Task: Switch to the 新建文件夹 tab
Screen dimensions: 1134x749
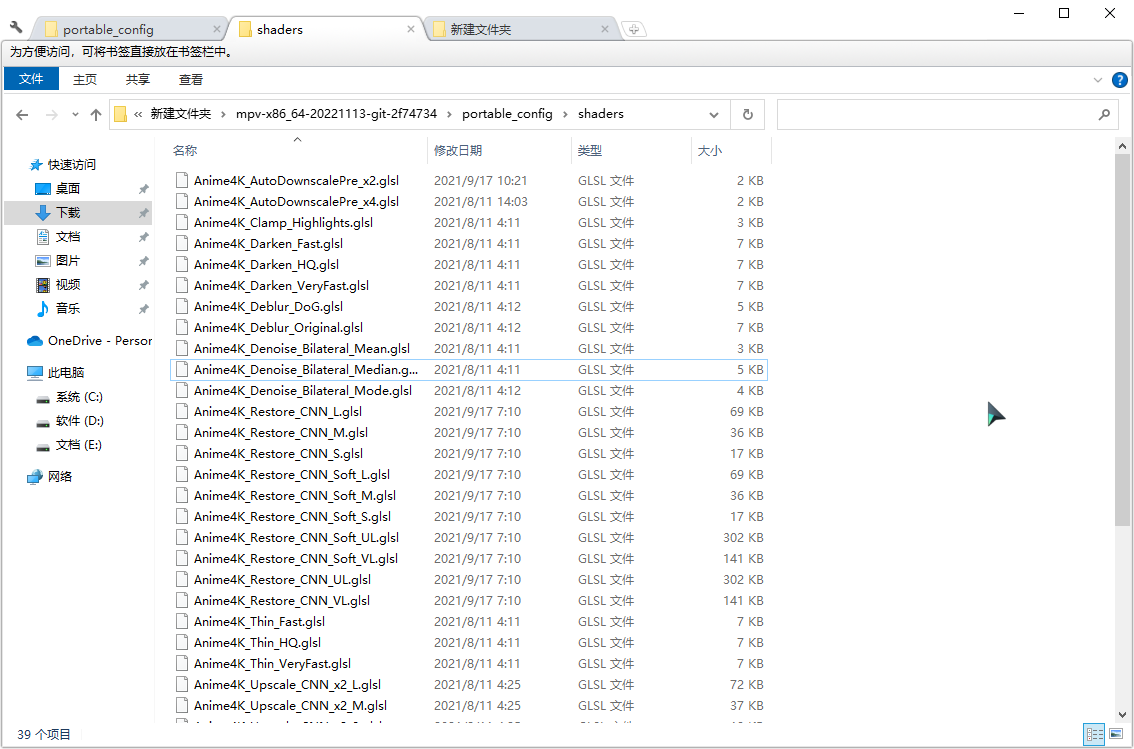Action: tap(519, 29)
